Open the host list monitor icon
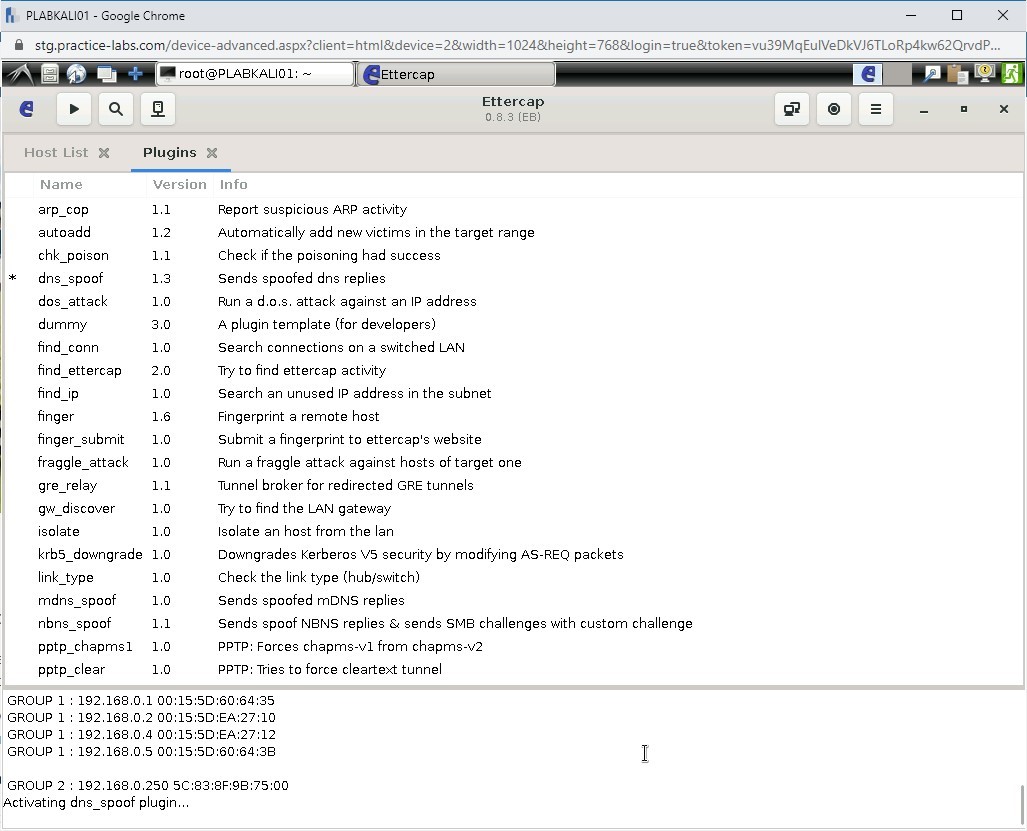This screenshot has height=831, width=1027. [x=157, y=109]
